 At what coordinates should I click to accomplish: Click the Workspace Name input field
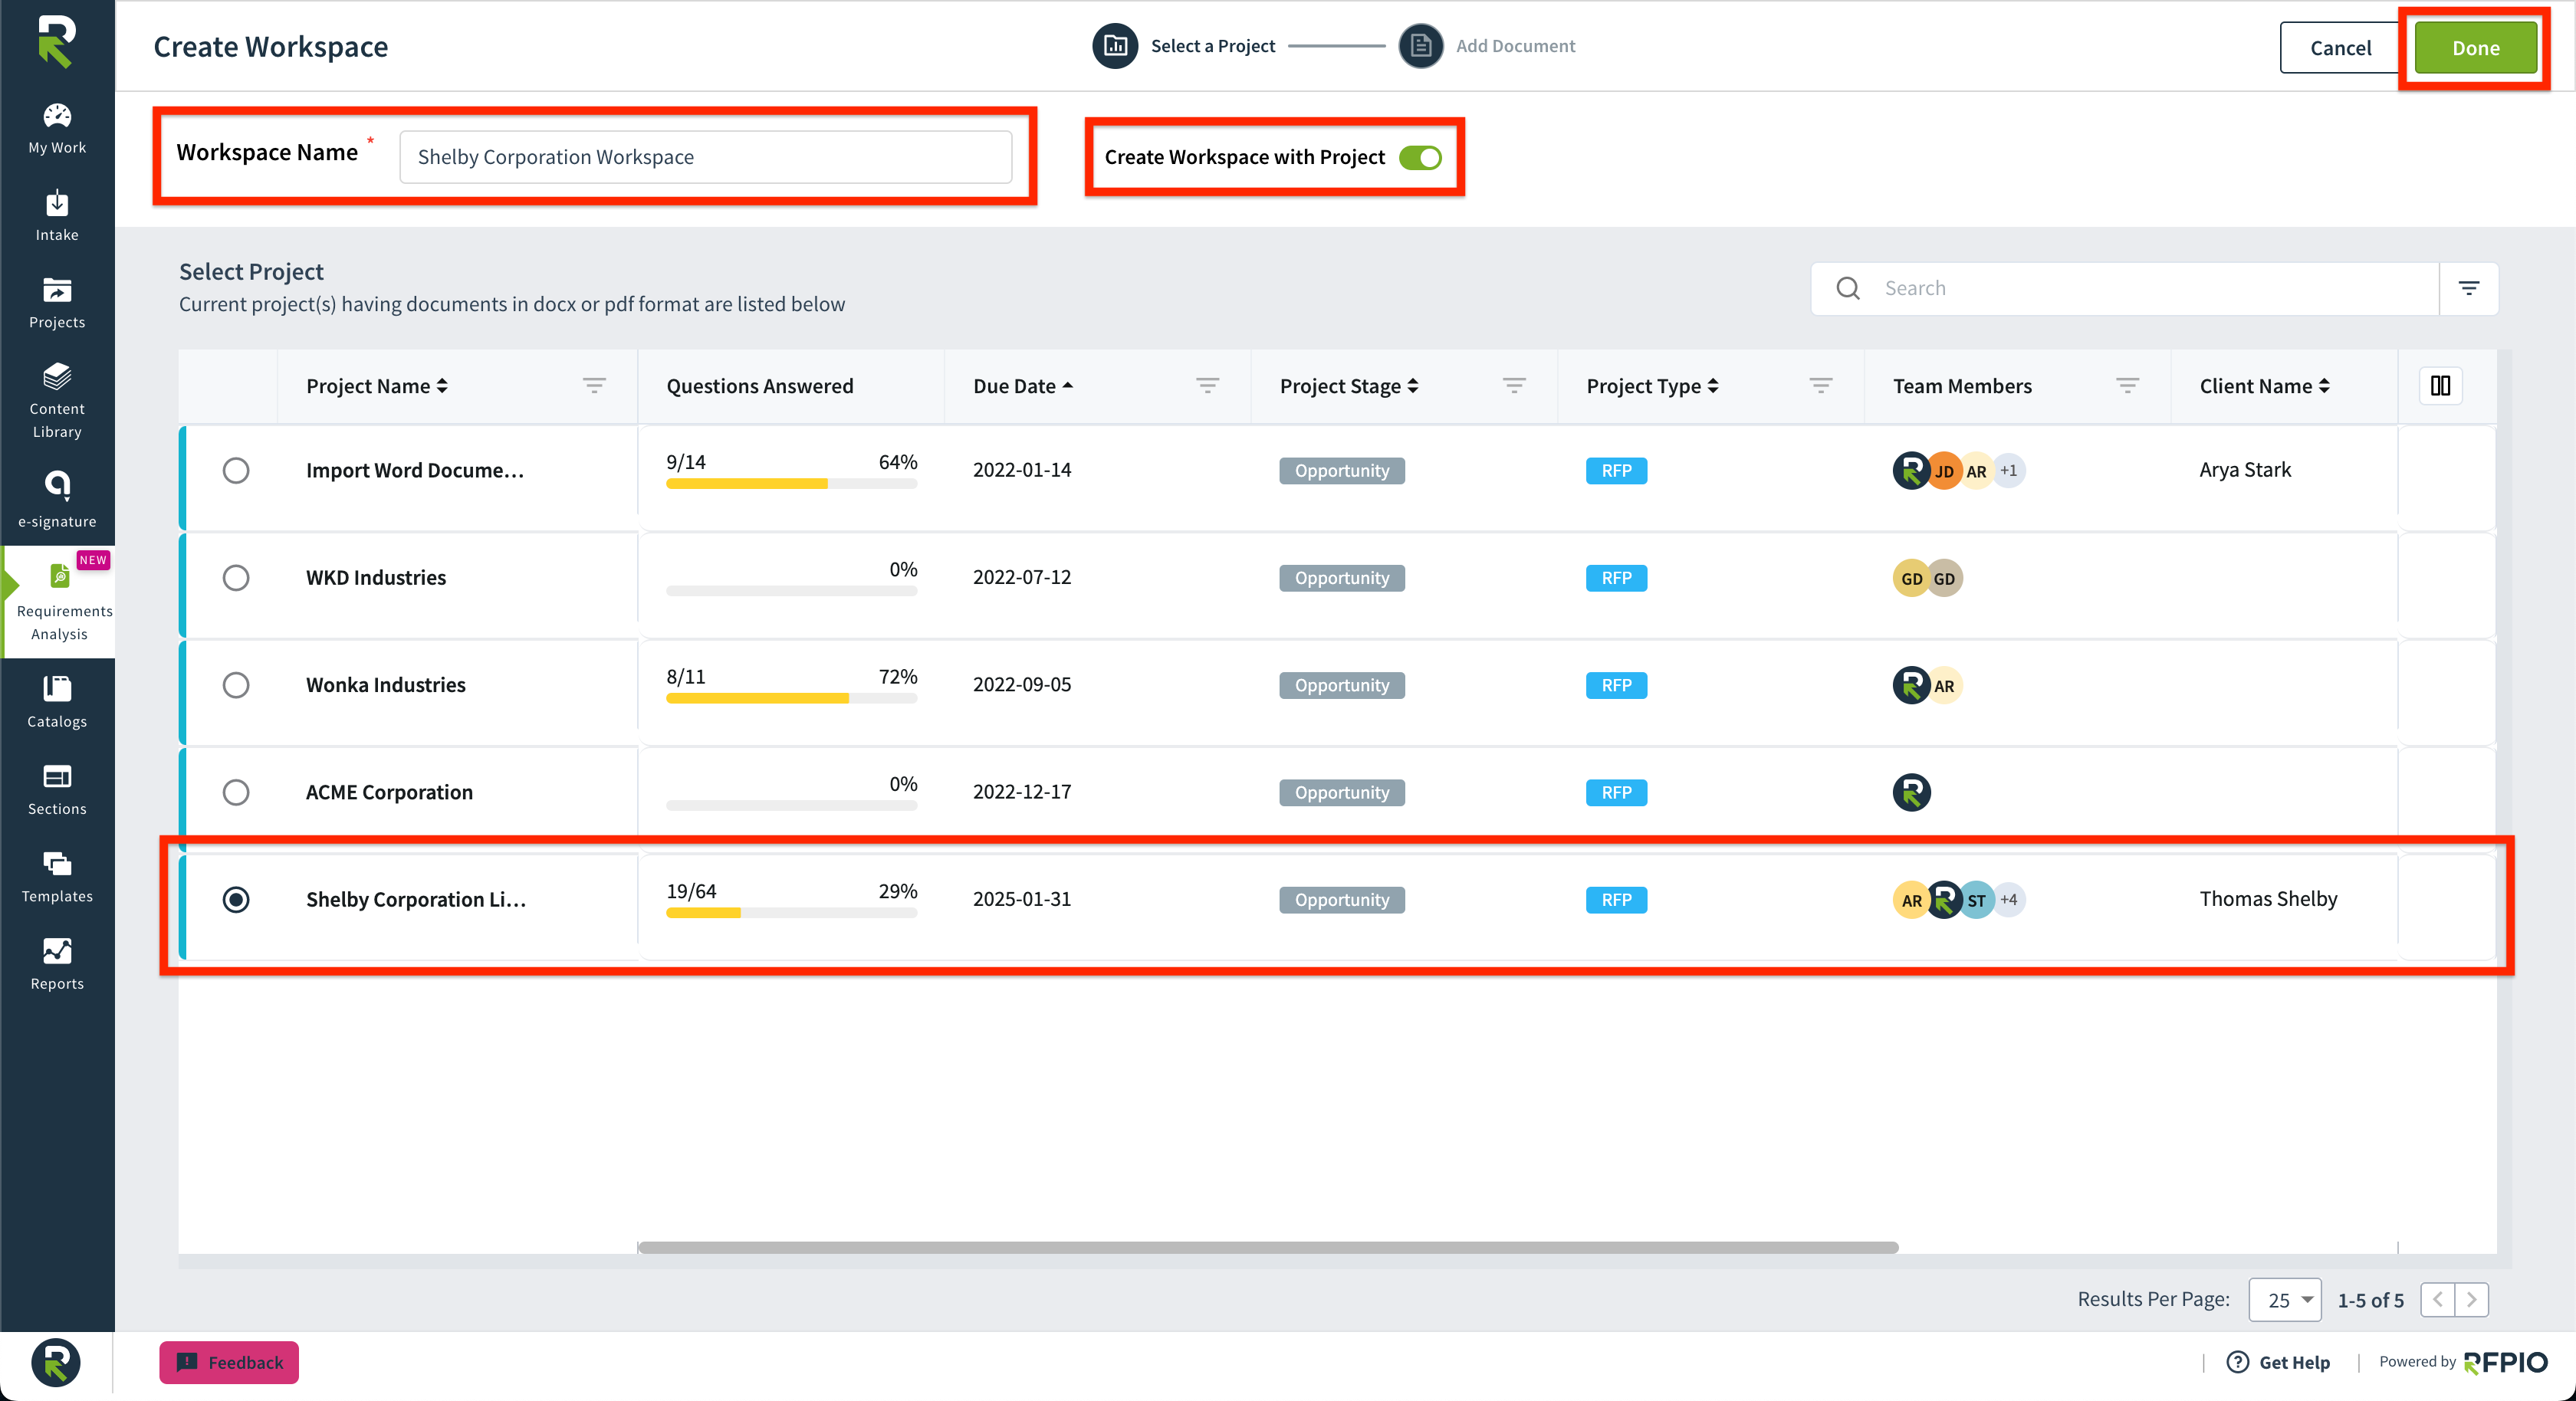706,157
